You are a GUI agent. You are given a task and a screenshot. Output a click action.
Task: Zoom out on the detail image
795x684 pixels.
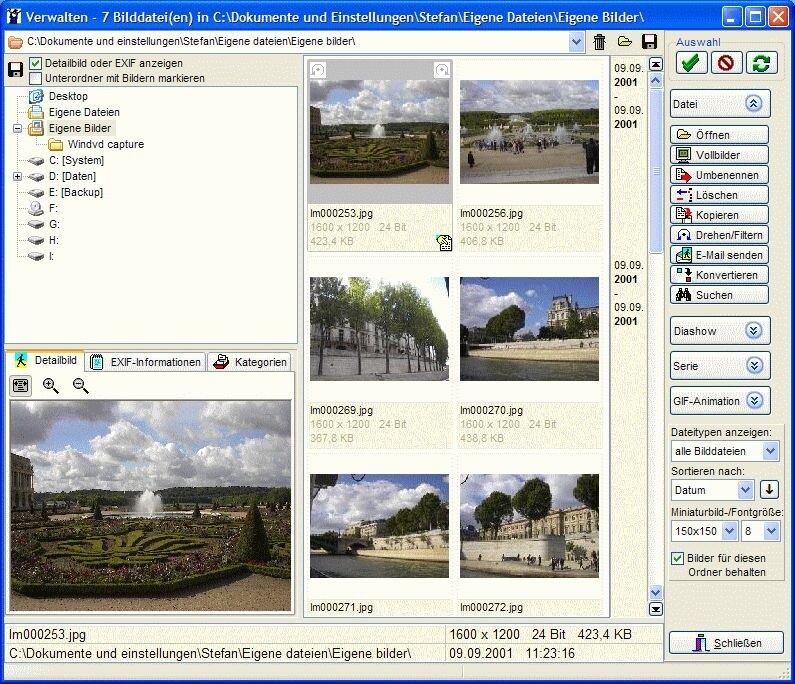[x=81, y=386]
